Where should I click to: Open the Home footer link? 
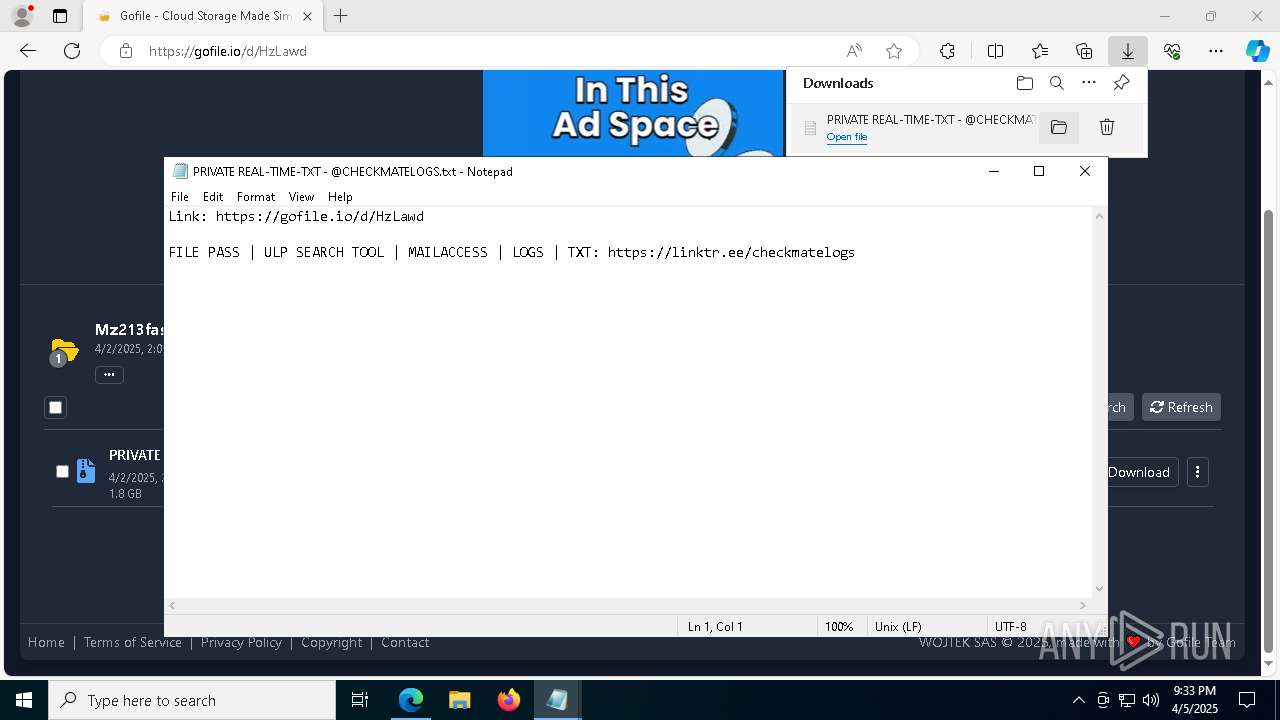(x=46, y=642)
